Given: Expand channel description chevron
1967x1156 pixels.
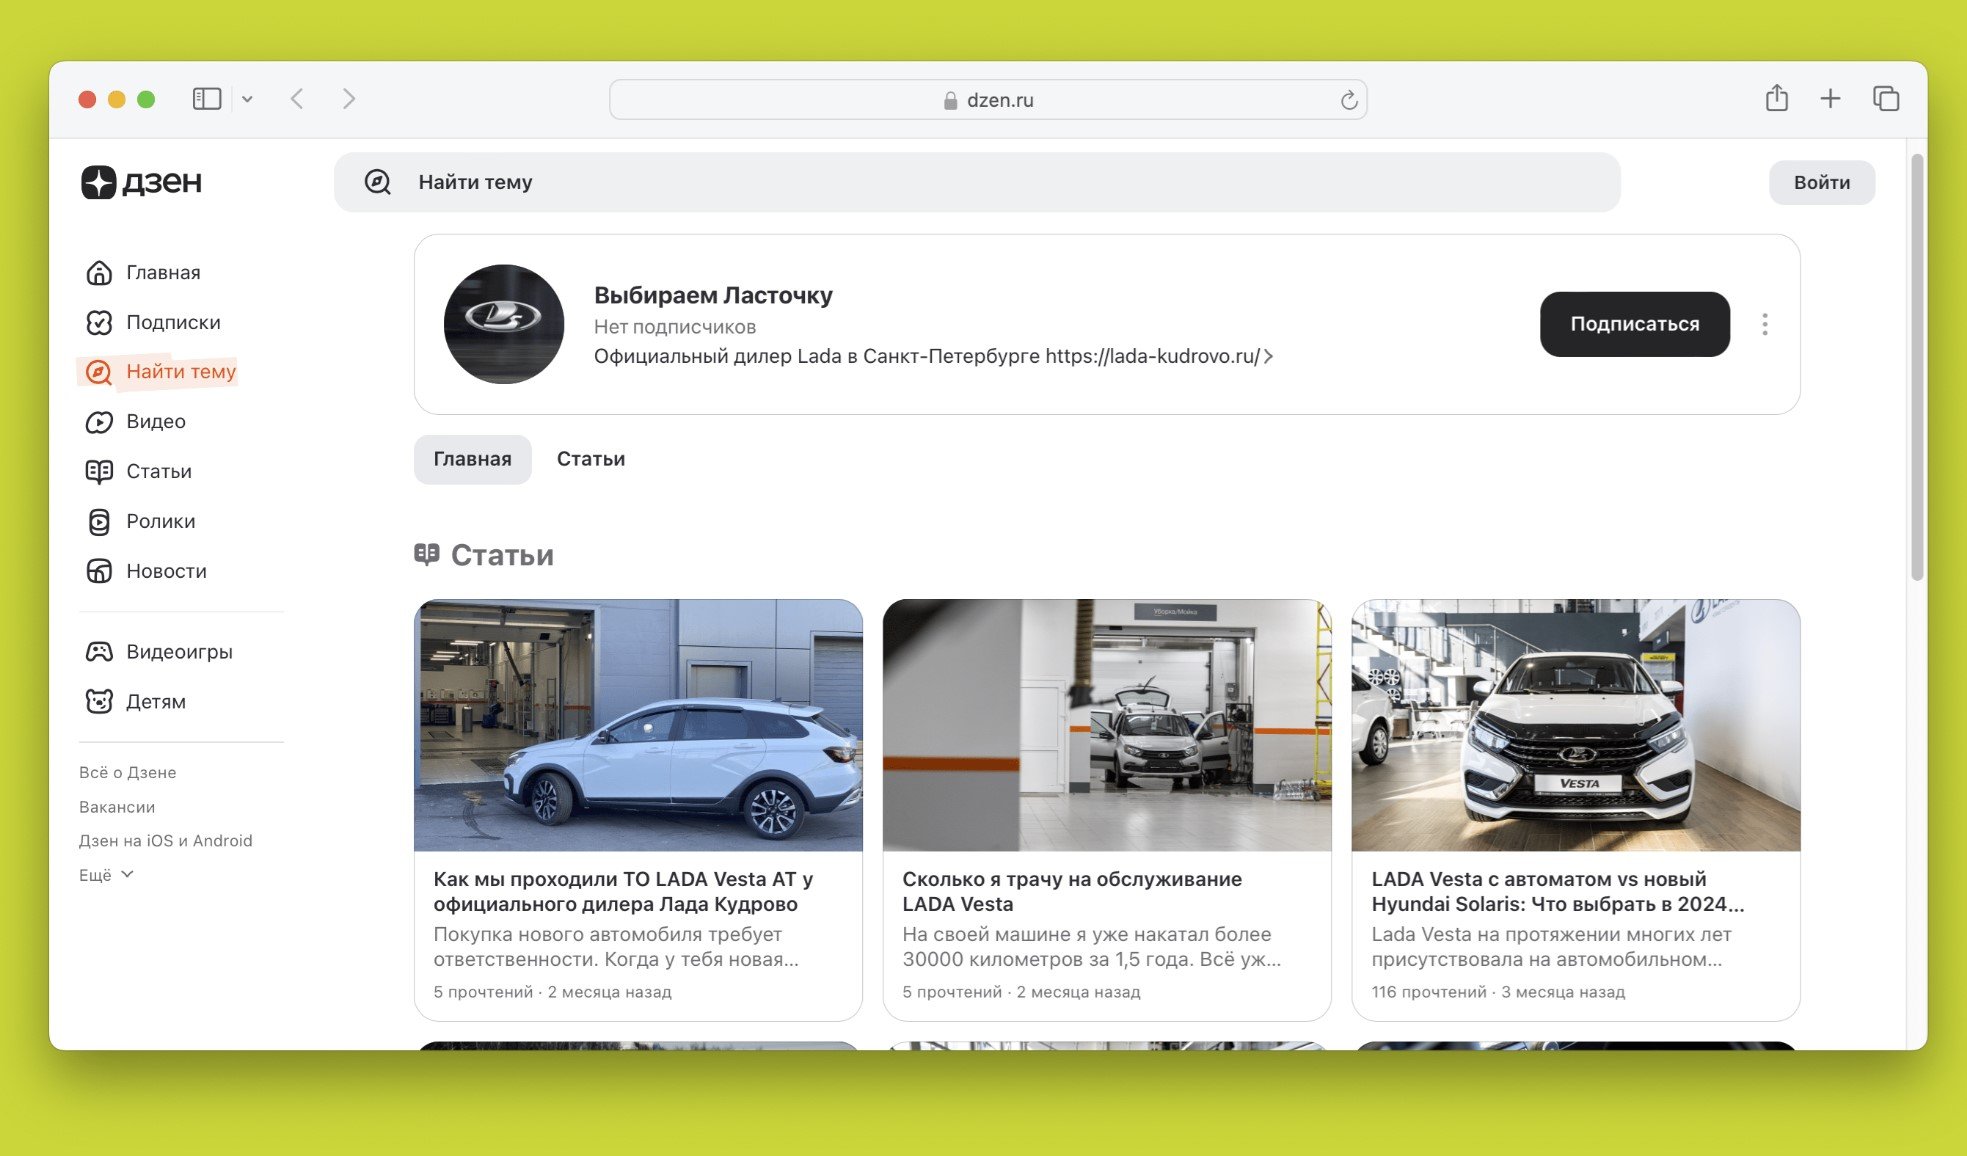Looking at the screenshot, I should pos(1268,356).
